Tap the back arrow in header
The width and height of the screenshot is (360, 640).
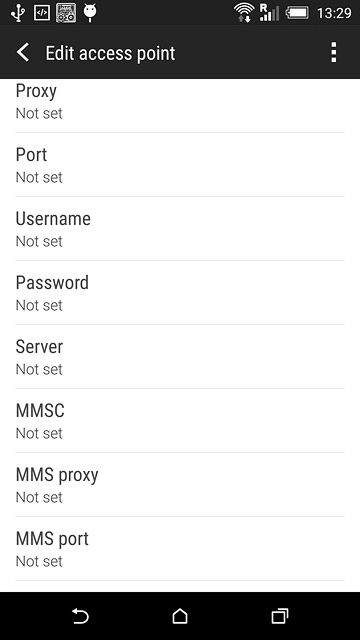[x=23, y=53]
